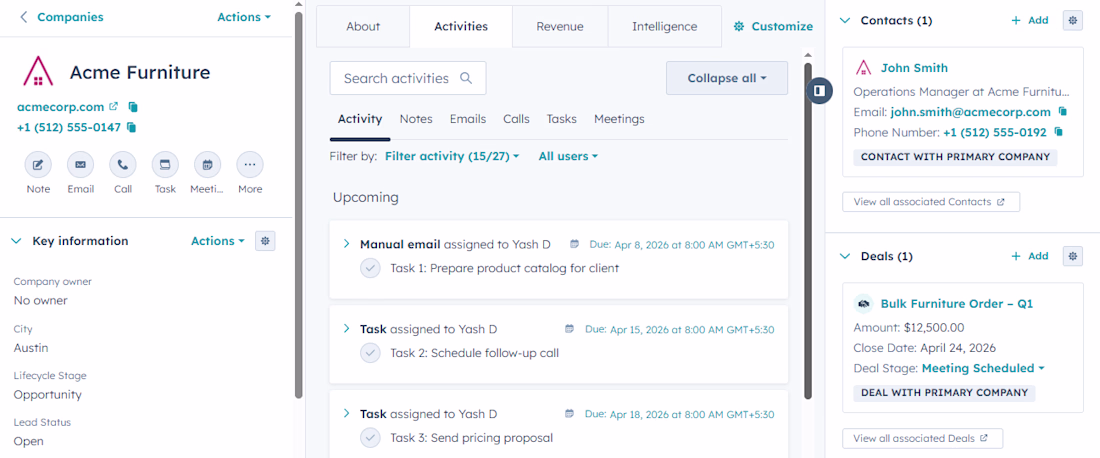Mark Task 3 pricing proposal complete

coord(371,437)
